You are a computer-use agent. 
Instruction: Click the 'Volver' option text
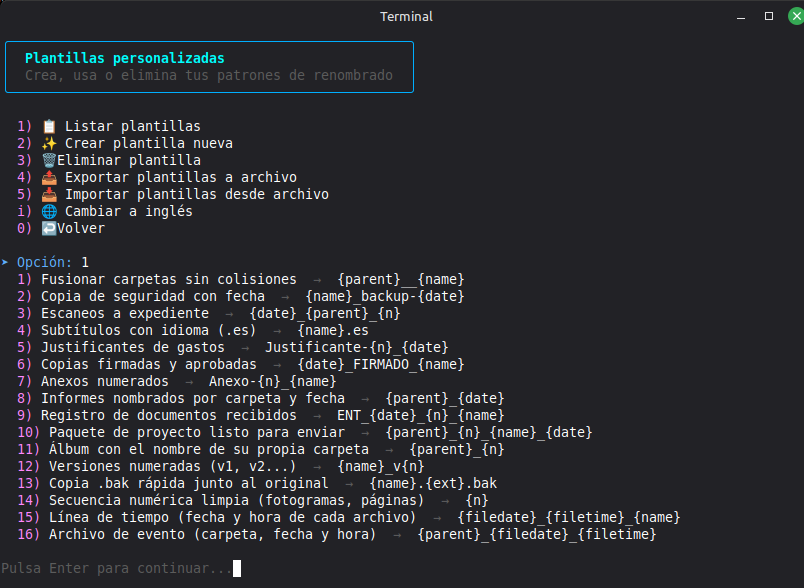click(x=81, y=228)
